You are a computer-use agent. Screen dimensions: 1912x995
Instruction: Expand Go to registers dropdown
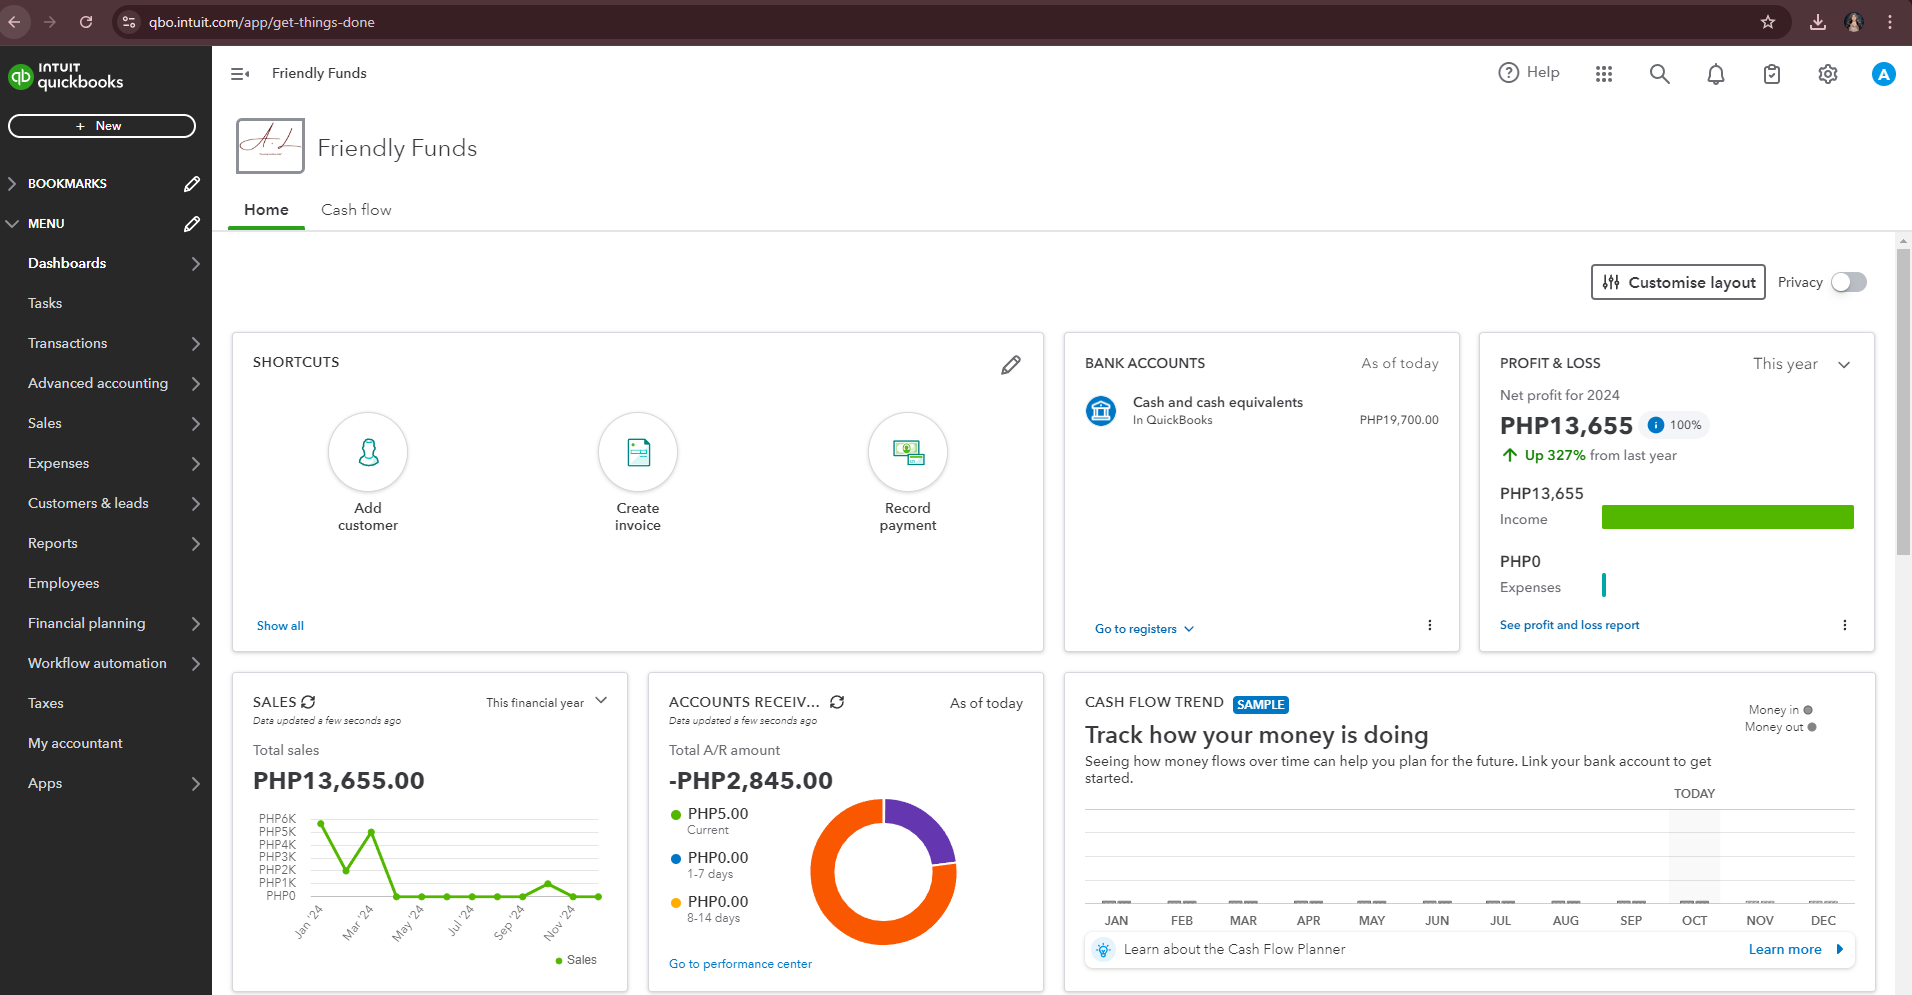tap(1144, 629)
